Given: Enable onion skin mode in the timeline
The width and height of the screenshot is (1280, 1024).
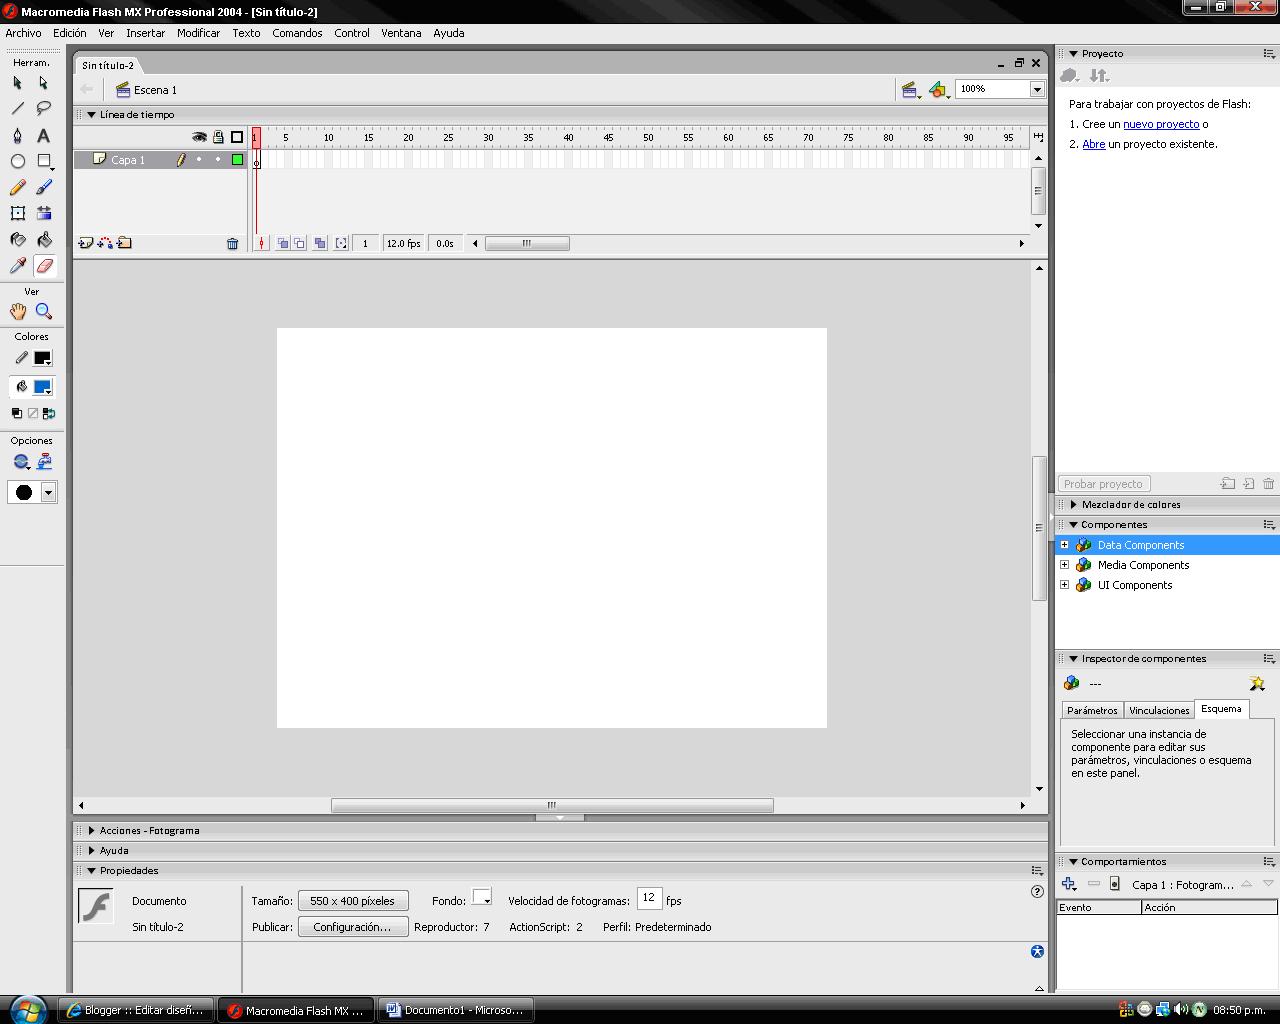Looking at the screenshot, I should [283, 242].
